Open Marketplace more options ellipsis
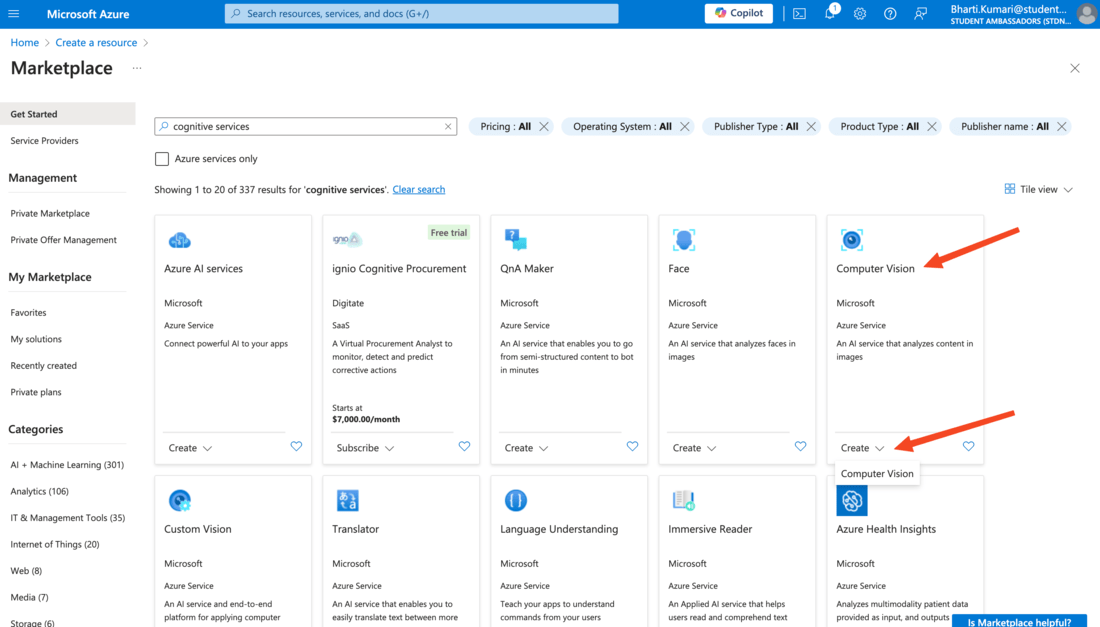 (137, 68)
